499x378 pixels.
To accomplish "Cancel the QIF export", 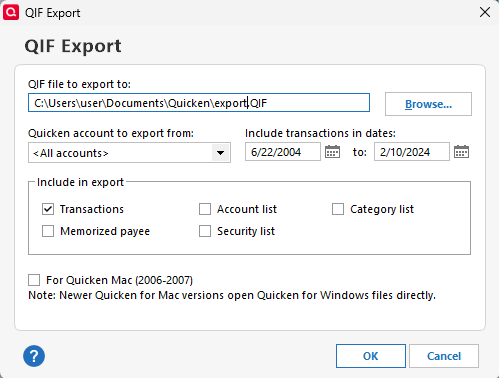I will click(444, 356).
